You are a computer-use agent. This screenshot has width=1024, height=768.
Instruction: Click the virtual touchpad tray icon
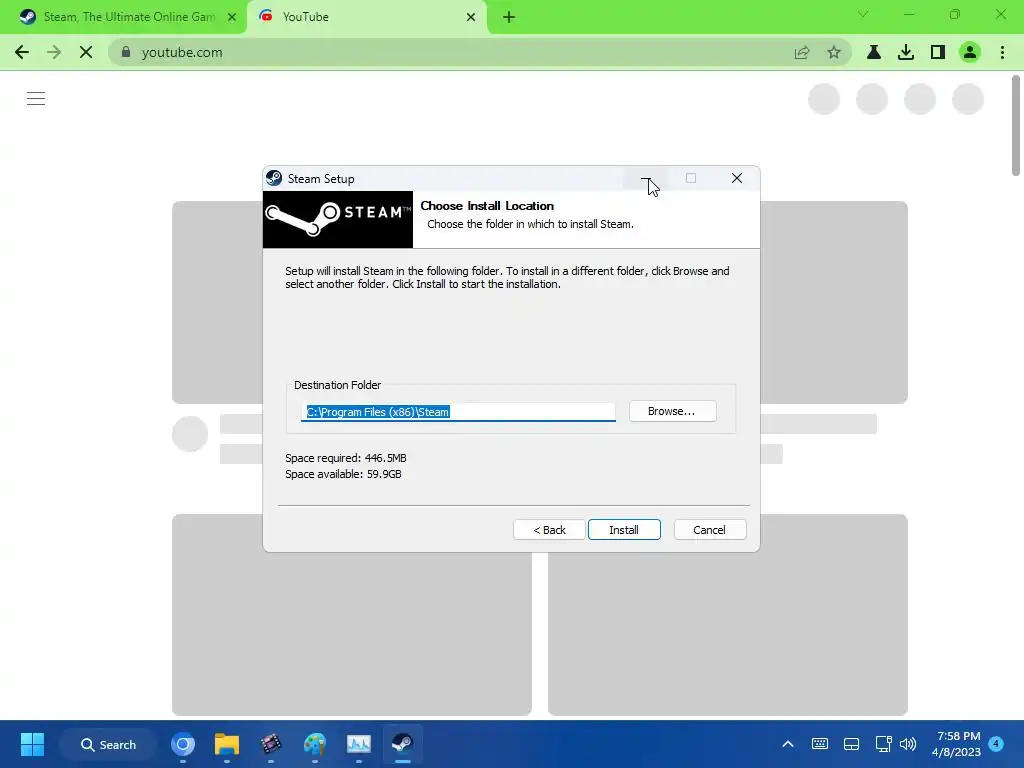(x=852, y=744)
